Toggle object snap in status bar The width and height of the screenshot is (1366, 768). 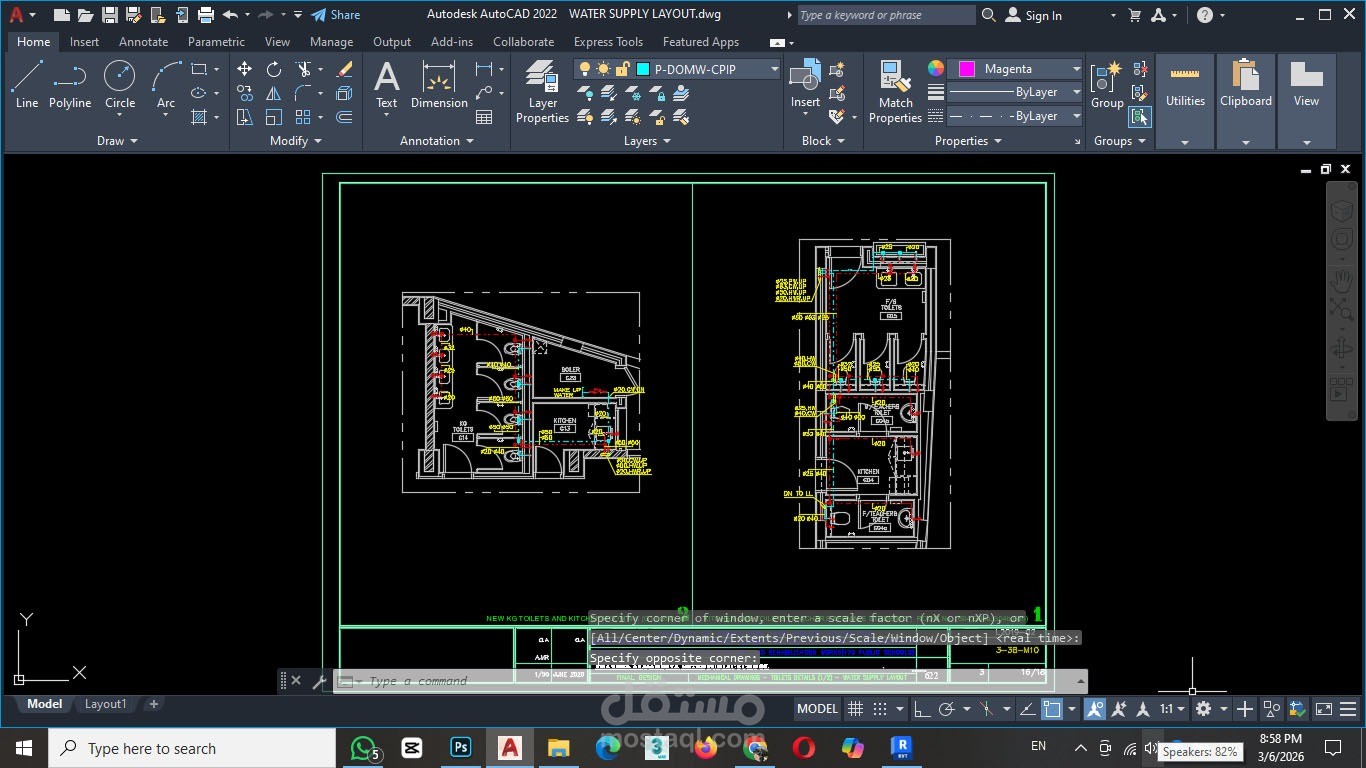(1052, 709)
